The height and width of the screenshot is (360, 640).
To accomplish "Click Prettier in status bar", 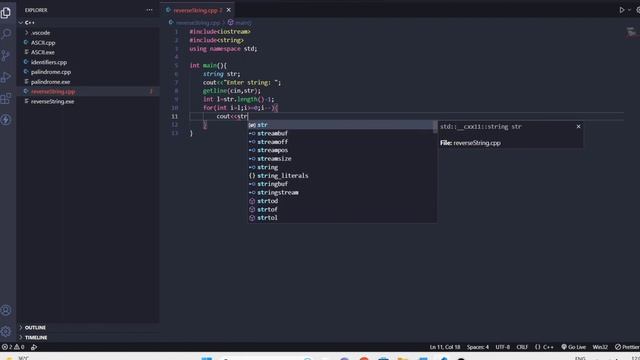I will [627, 347].
